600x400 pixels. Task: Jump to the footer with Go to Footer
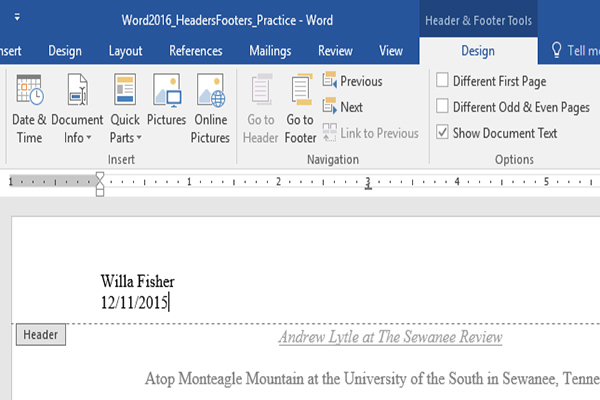[300, 109]
